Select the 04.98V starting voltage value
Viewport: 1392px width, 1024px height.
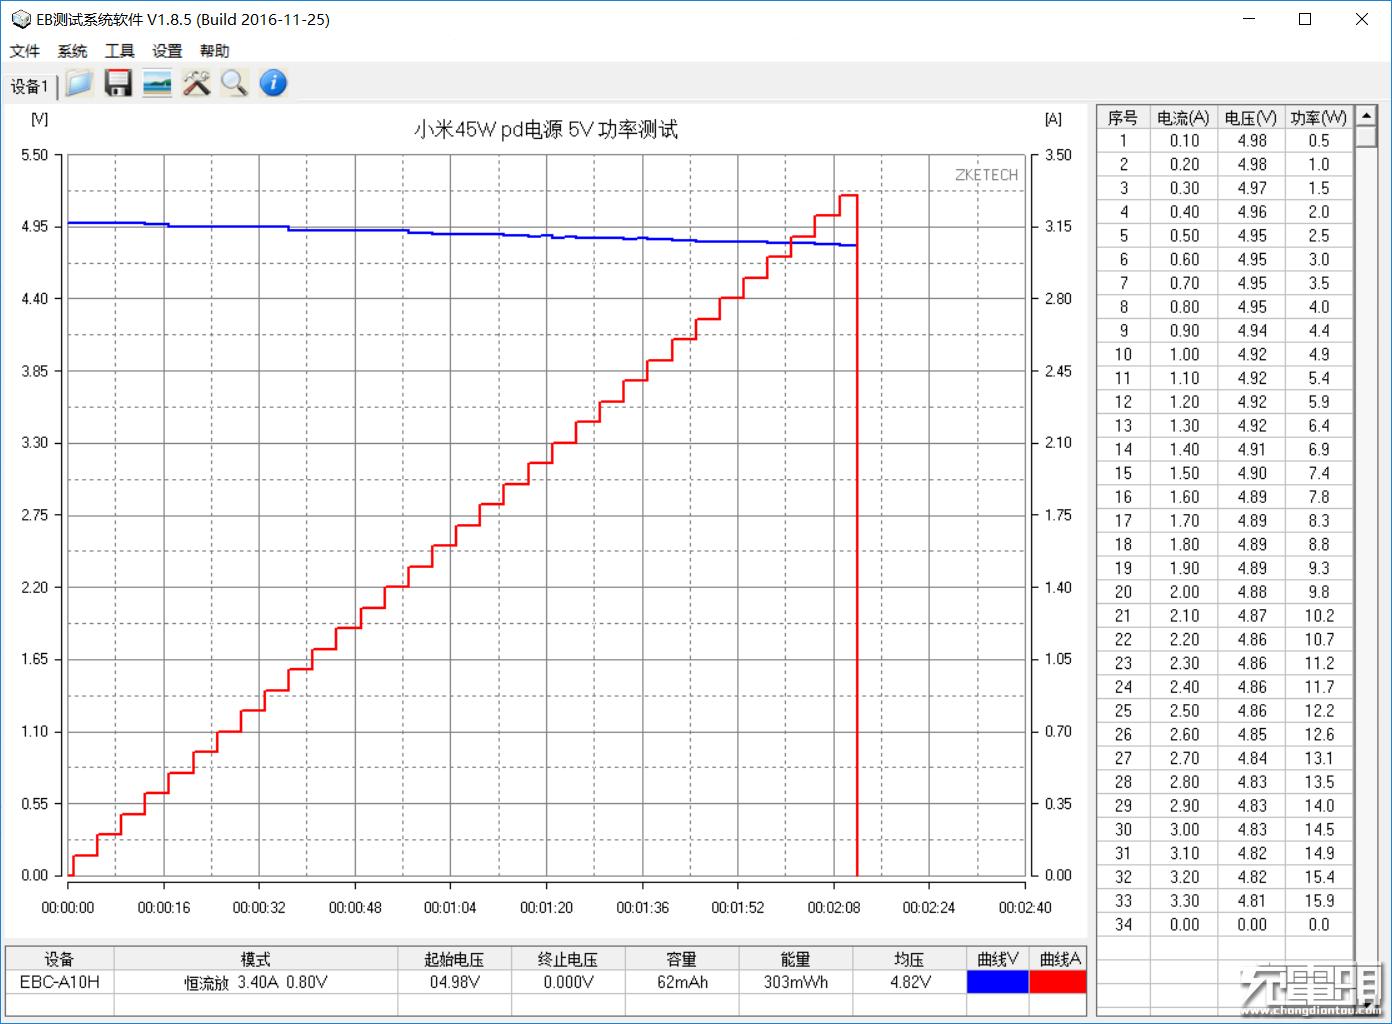pos(454,982)
